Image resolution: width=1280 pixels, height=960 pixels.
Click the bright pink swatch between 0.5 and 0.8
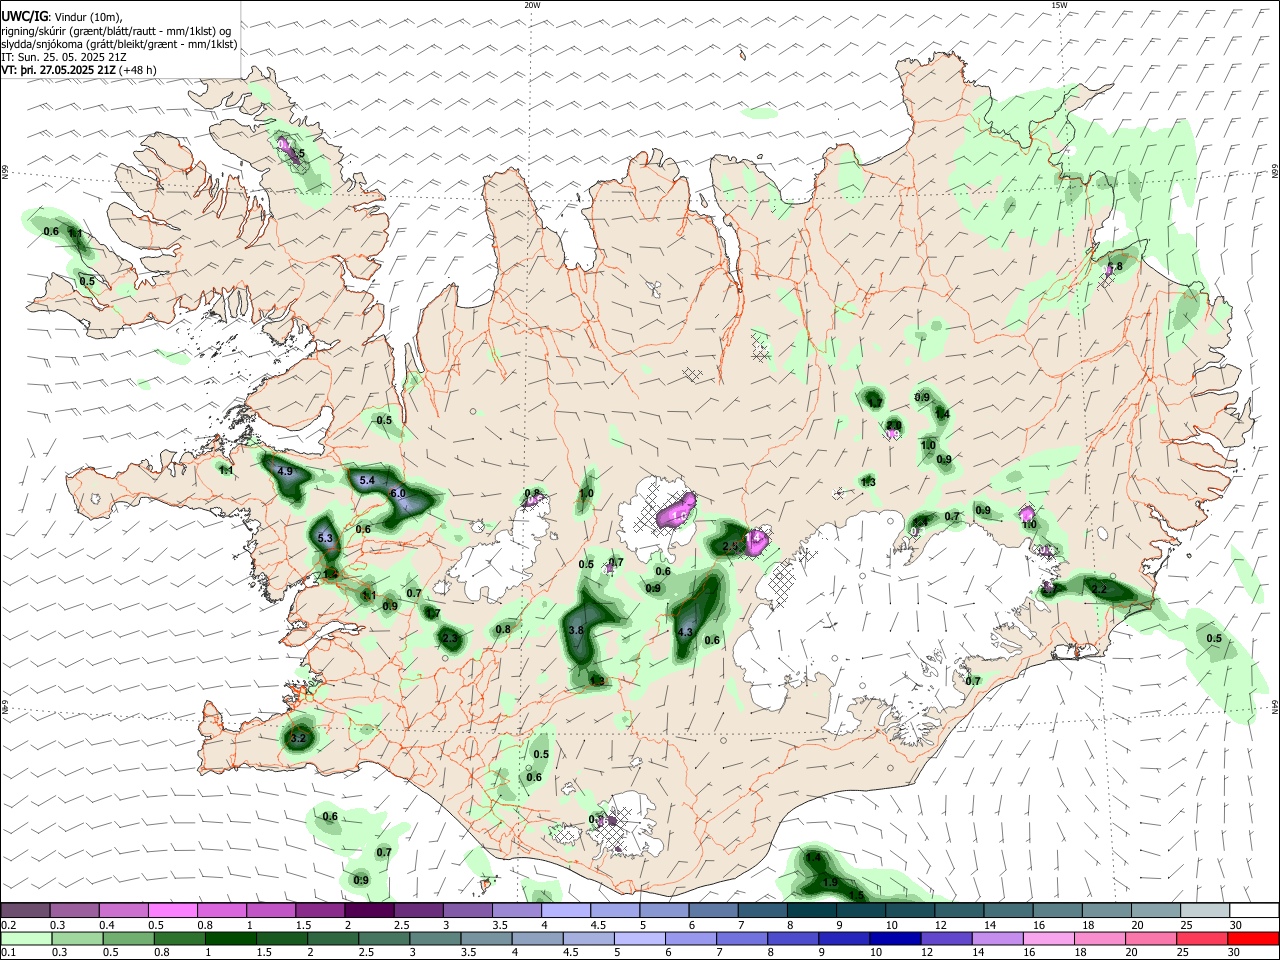172,911
